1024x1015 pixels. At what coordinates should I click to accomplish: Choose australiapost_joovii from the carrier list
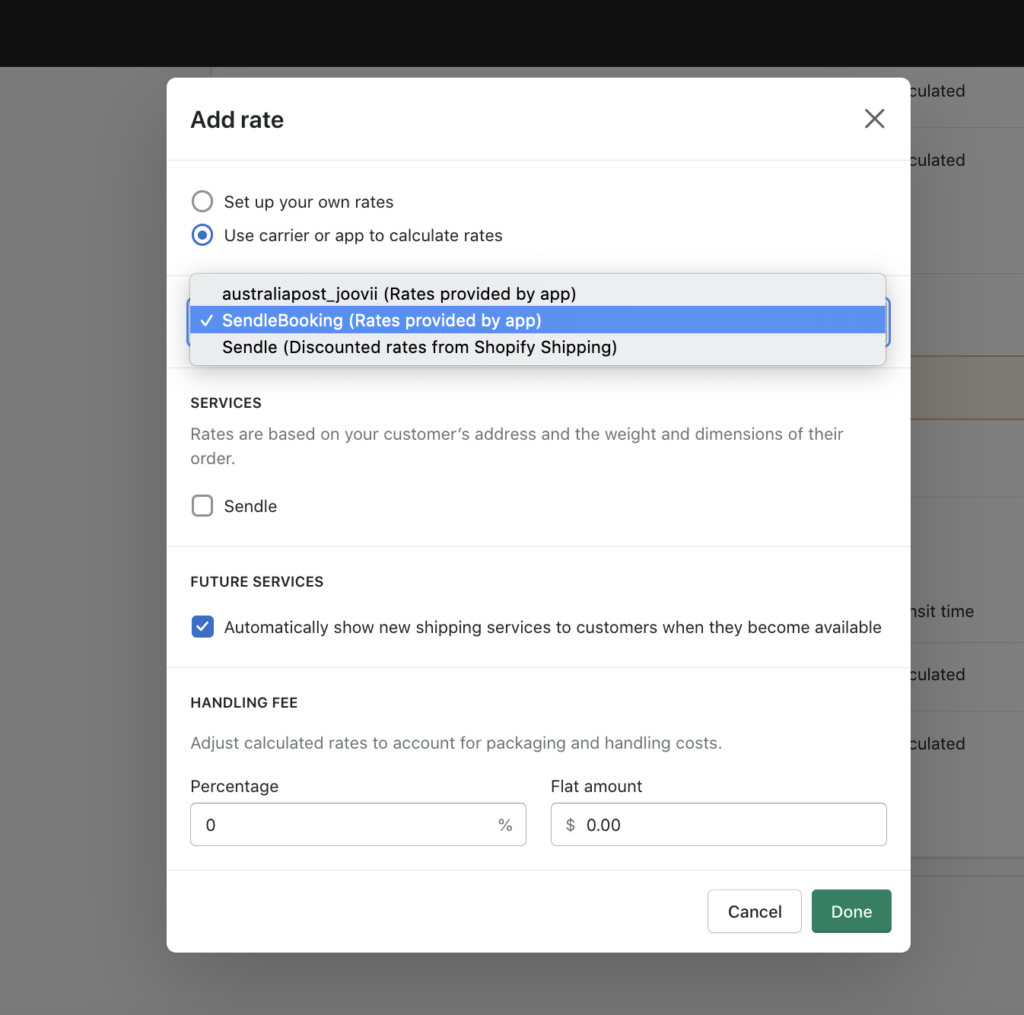399,294
